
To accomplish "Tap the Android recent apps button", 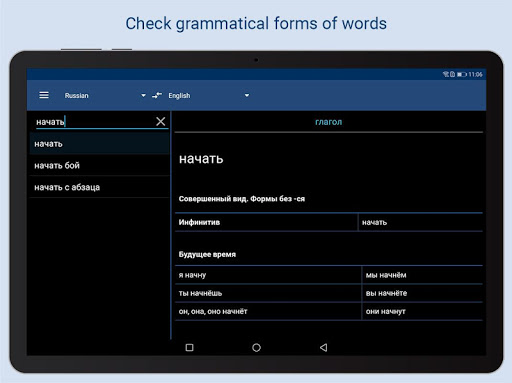I will pos(189,348).
